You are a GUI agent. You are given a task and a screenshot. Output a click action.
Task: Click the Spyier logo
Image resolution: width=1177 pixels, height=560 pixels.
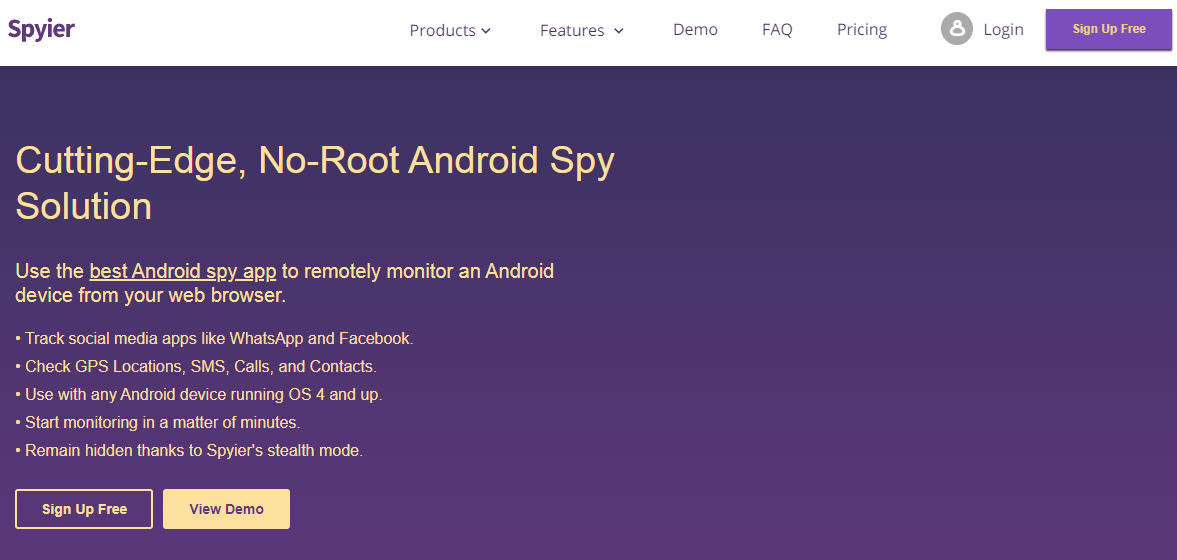(x=41, y=29)
